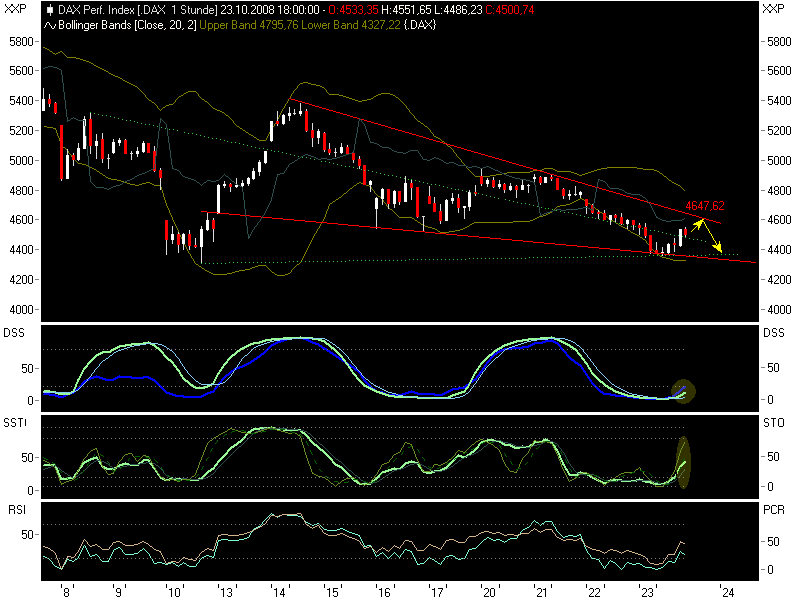Click the 50 level beside the RSI label
Viewport: 800px width, 600px height.
(x=27, y=535)
